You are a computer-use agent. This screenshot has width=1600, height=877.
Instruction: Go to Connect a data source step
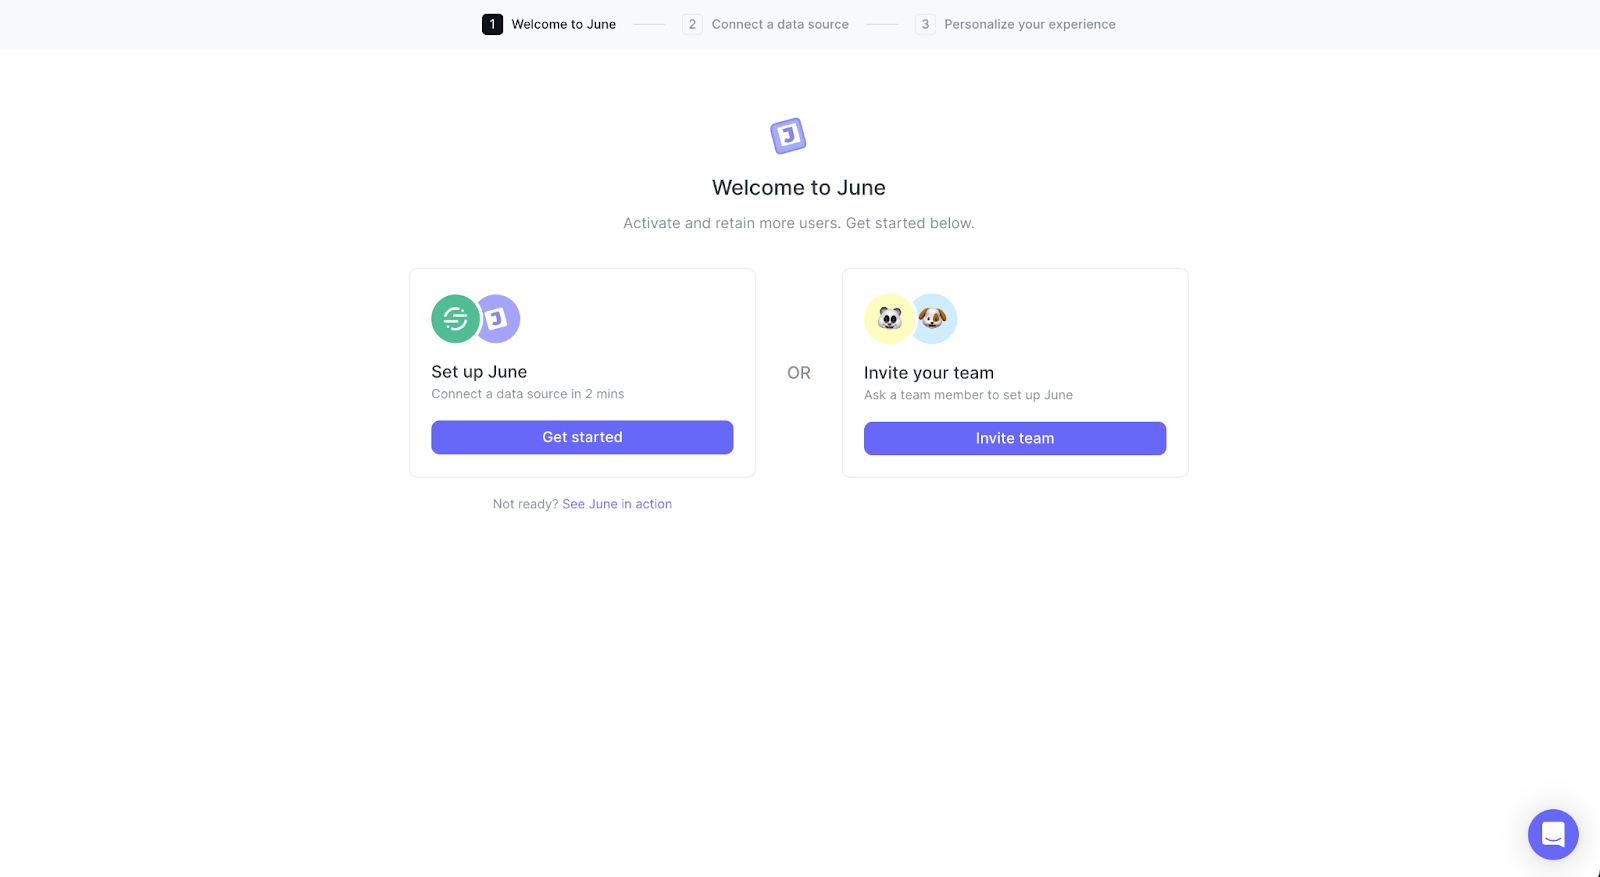[780, 24]
